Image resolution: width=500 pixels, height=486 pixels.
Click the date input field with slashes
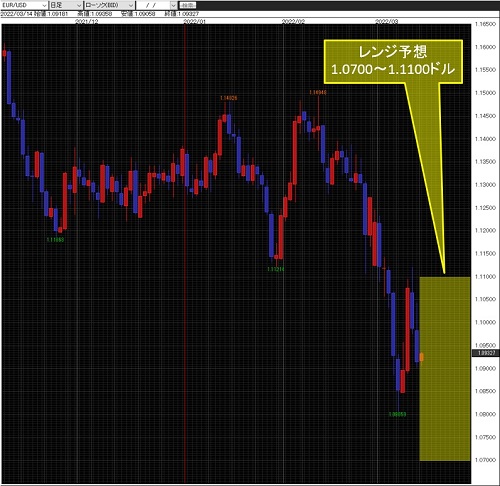pos(153,5)
